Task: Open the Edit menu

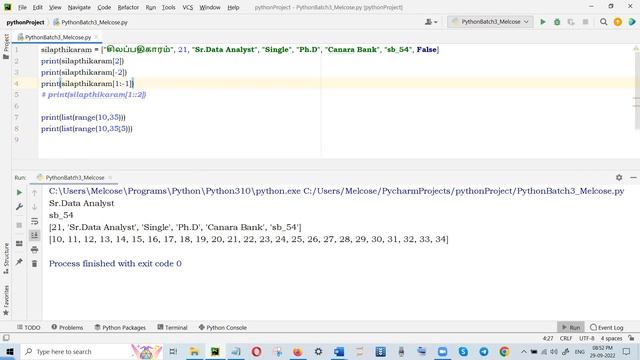Action: [38, 7]
